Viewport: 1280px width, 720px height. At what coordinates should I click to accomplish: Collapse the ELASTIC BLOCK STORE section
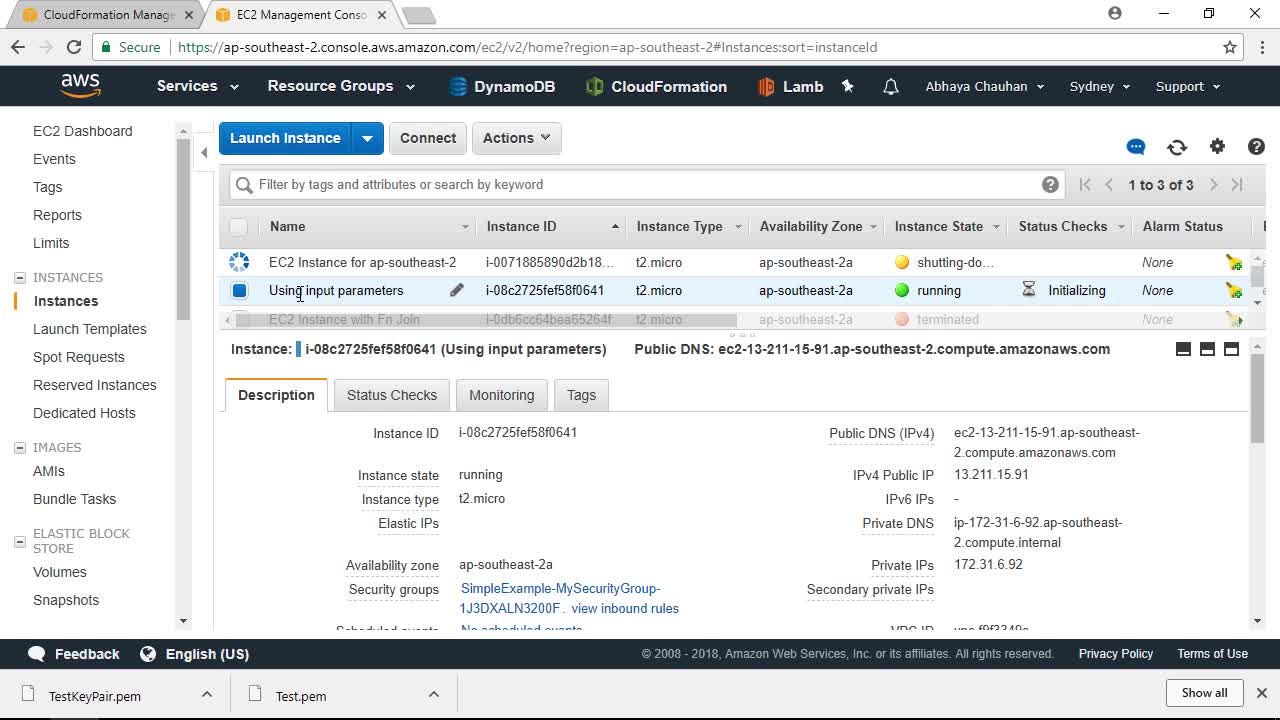click(x=19, y=541)
